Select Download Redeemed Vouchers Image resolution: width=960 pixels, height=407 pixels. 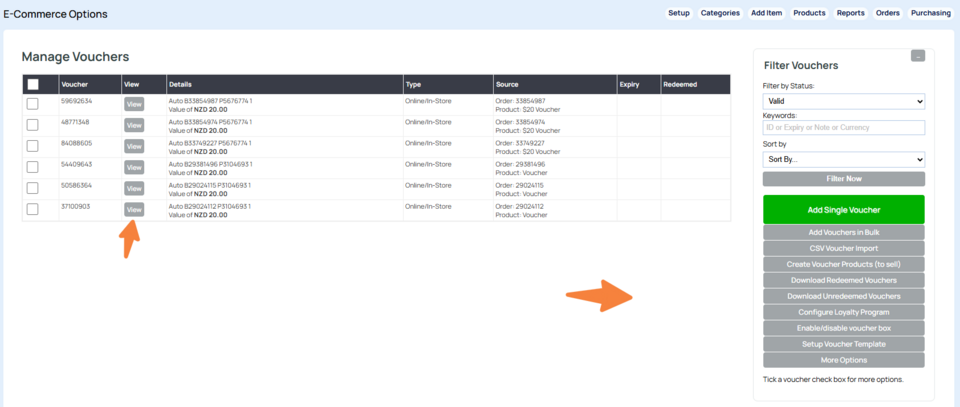[x=843, y=280]
